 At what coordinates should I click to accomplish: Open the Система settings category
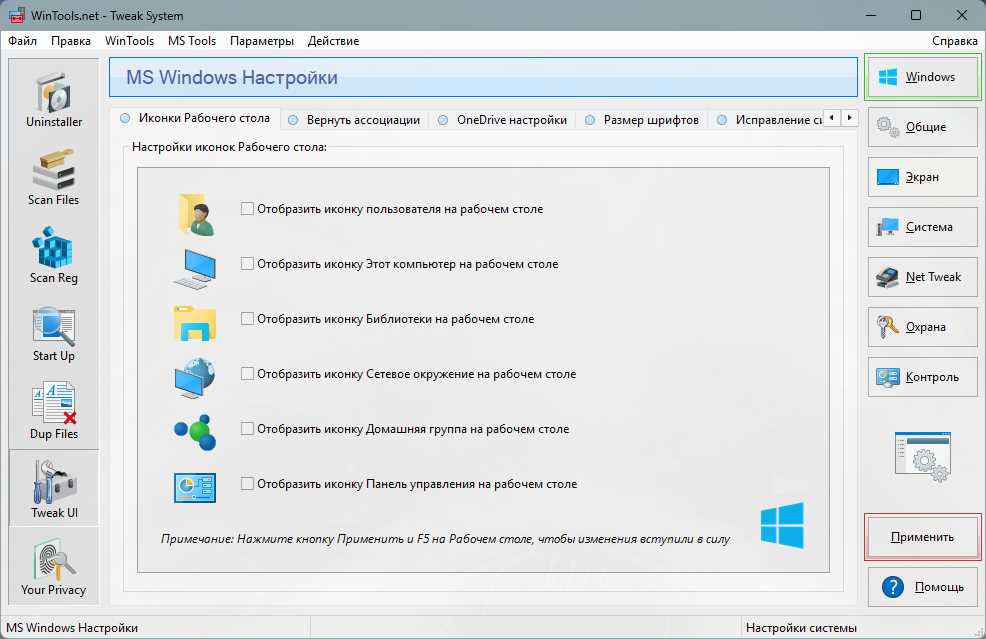coord(922,227)
